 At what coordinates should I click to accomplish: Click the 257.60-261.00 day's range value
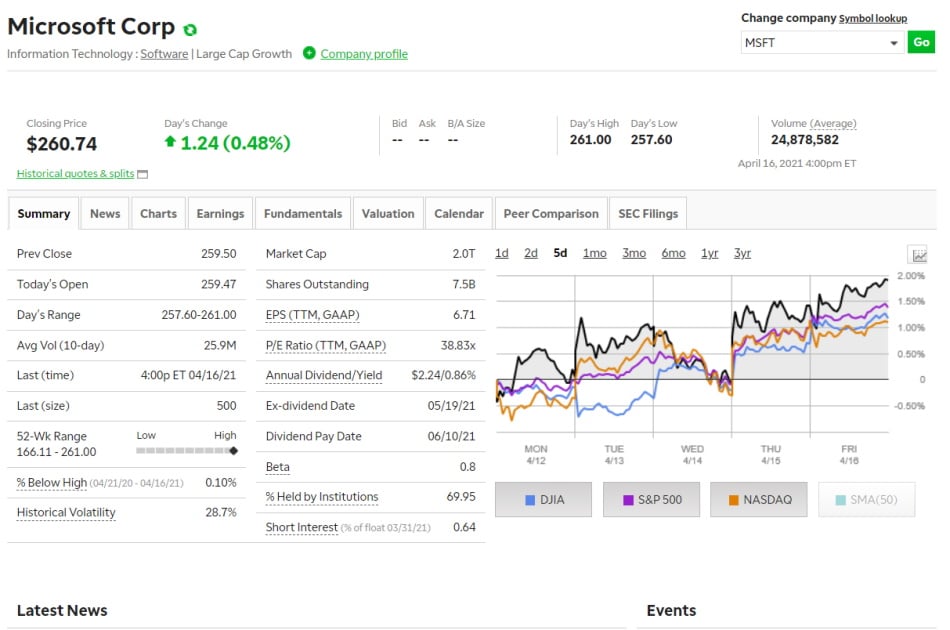point(199,315)
